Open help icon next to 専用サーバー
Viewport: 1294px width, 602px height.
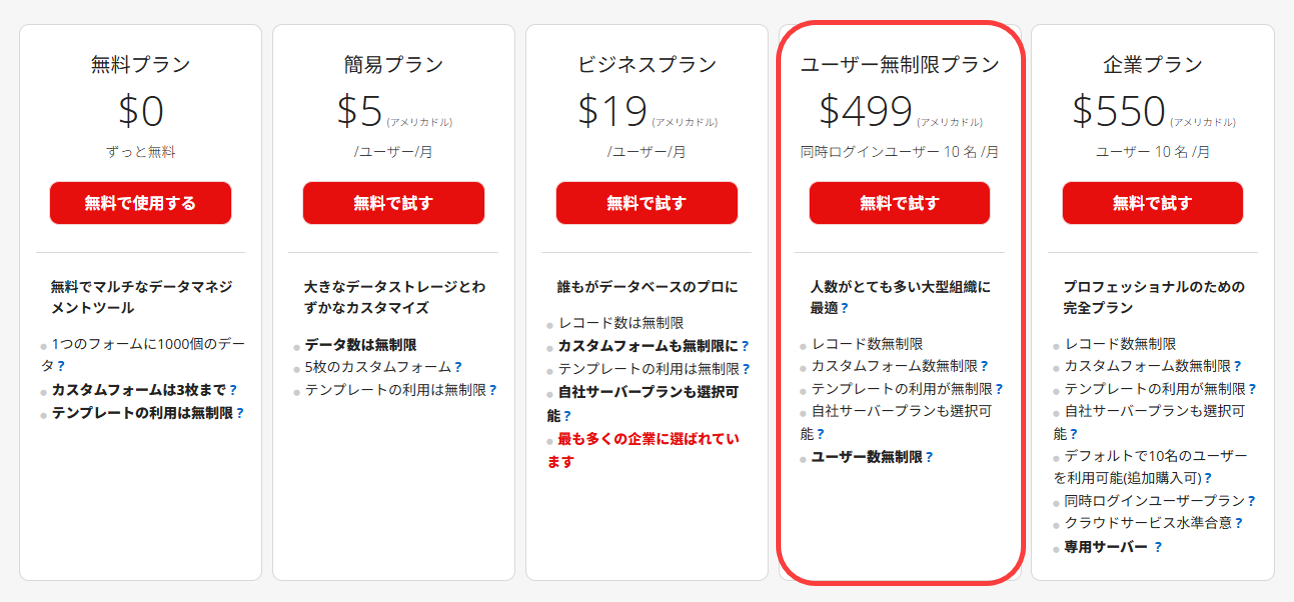(1158, 547)
